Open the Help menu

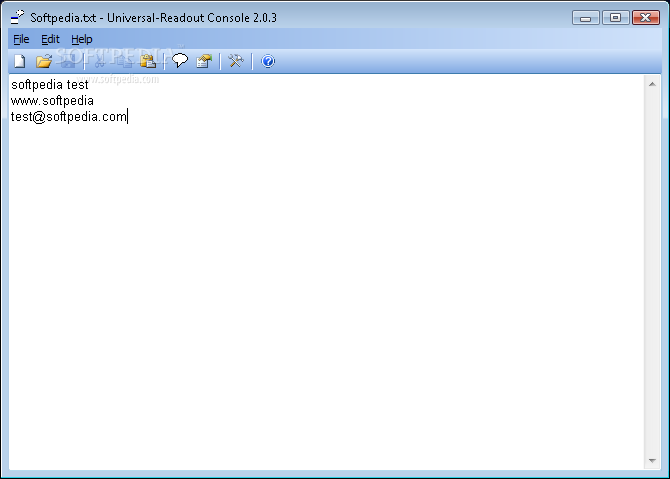[82, 39]
